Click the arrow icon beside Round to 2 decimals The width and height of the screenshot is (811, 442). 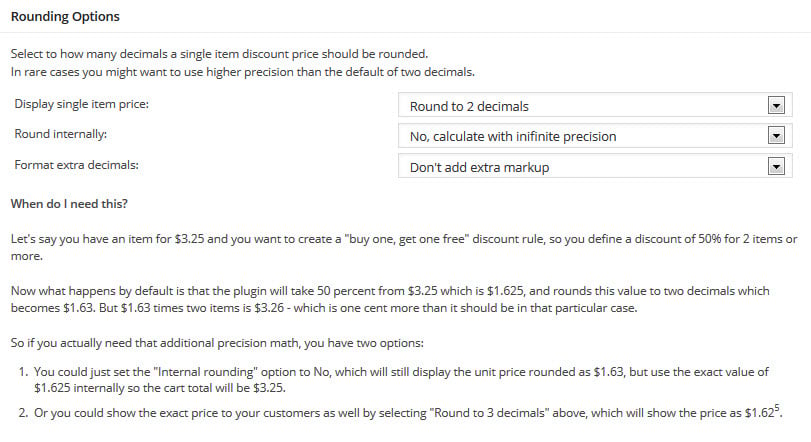pos(776,105)
